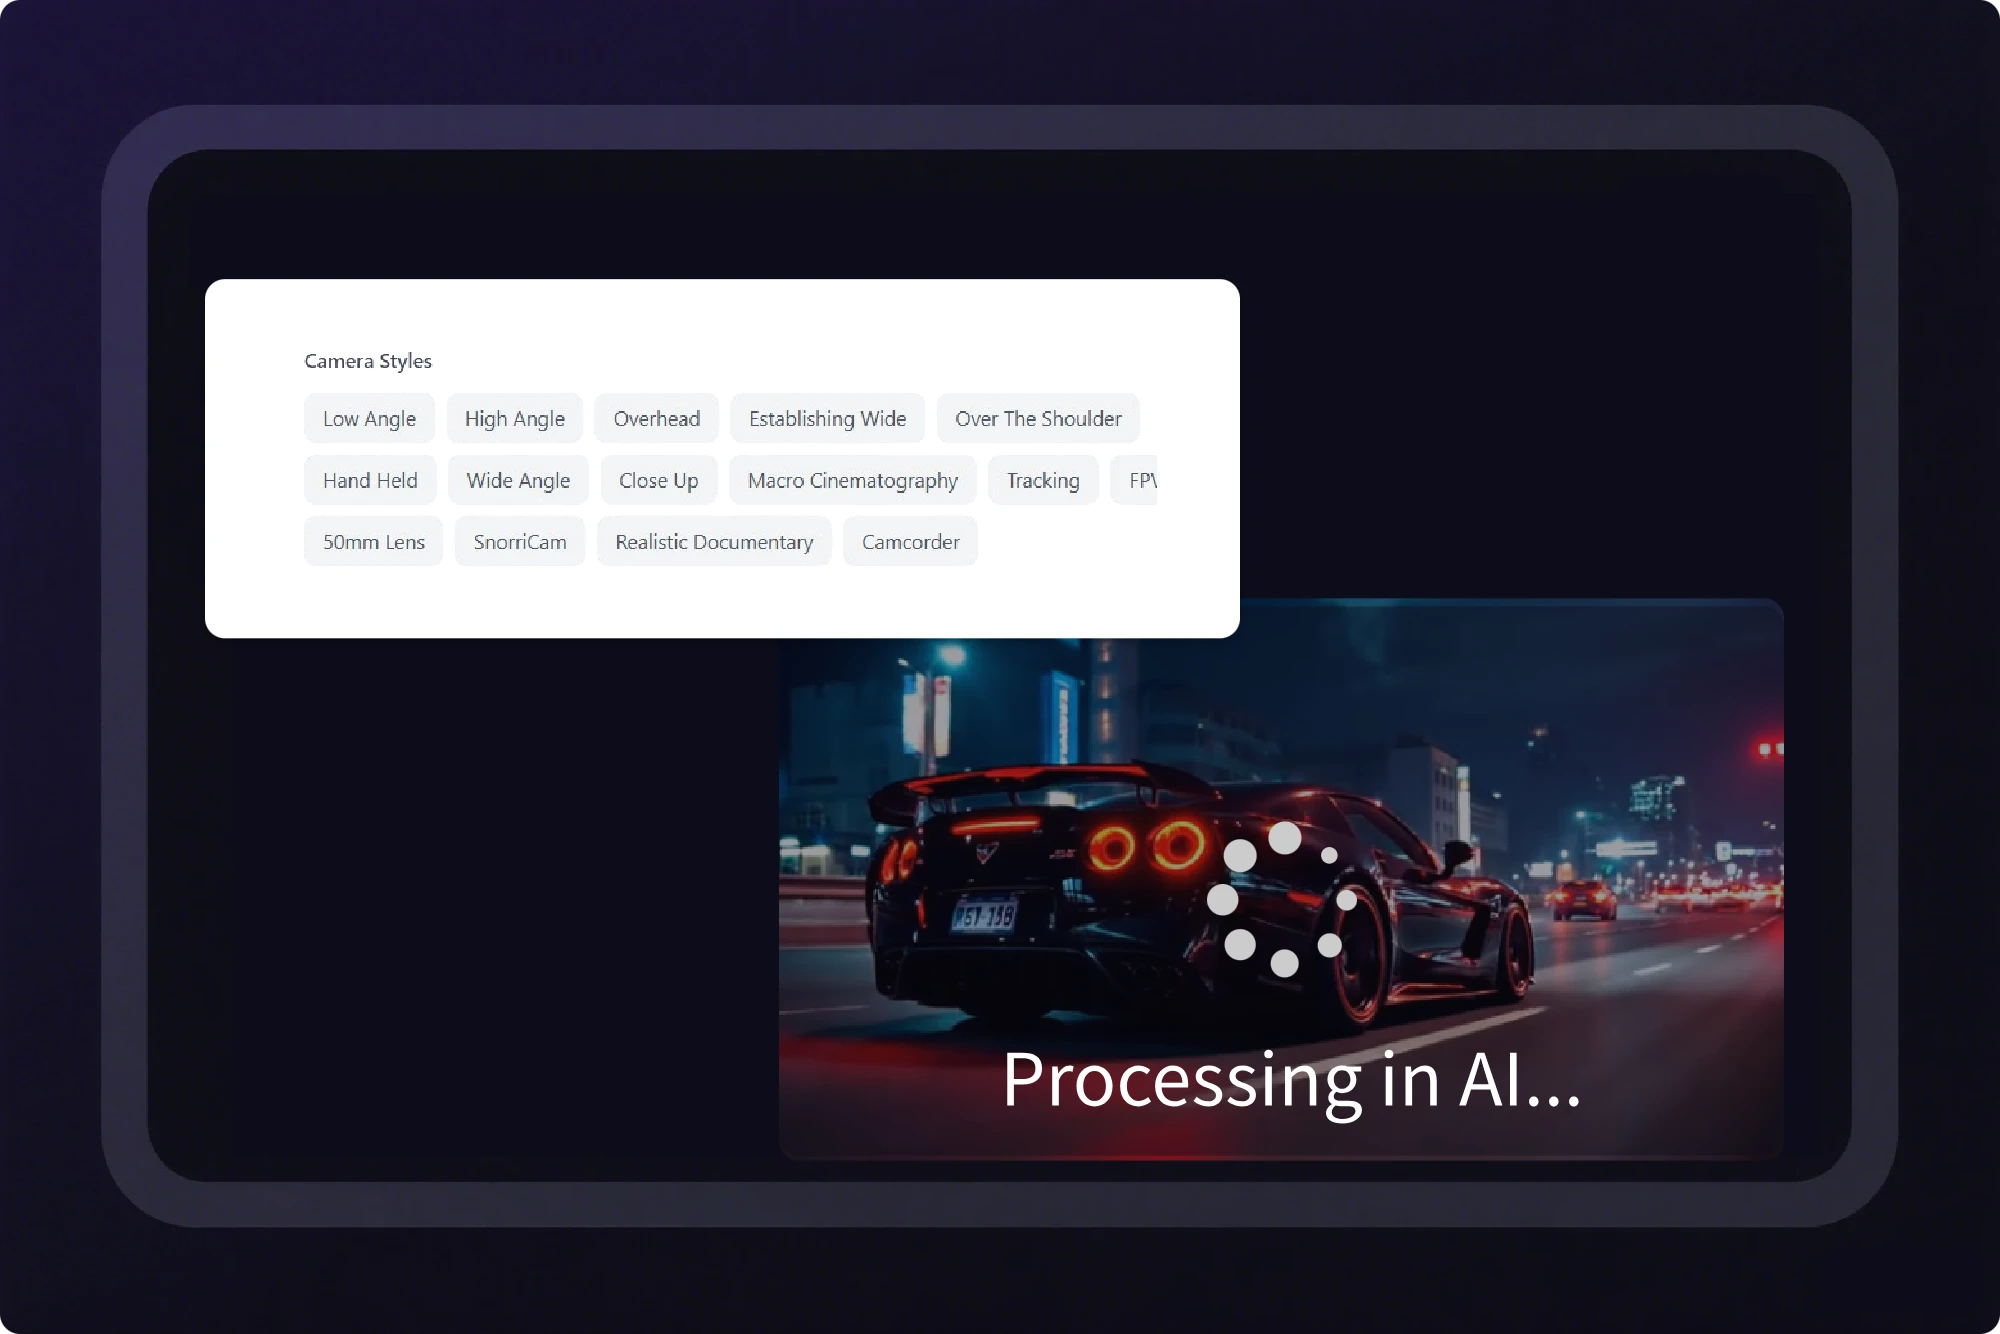The height and width of the screenshot is (1334, 2000).
Task: Select Realistic Documentary style
Action: click(x=714, y=542)
